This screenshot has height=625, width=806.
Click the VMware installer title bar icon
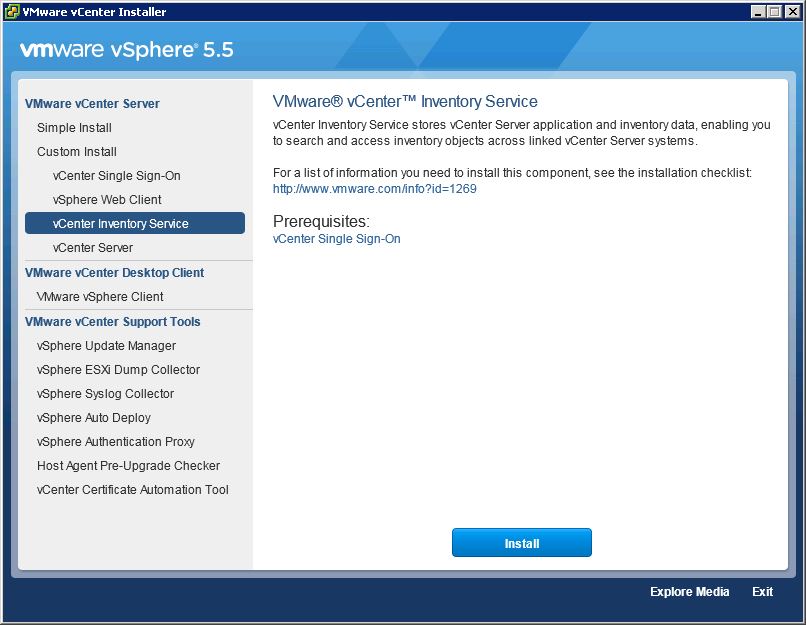(11, 11)
